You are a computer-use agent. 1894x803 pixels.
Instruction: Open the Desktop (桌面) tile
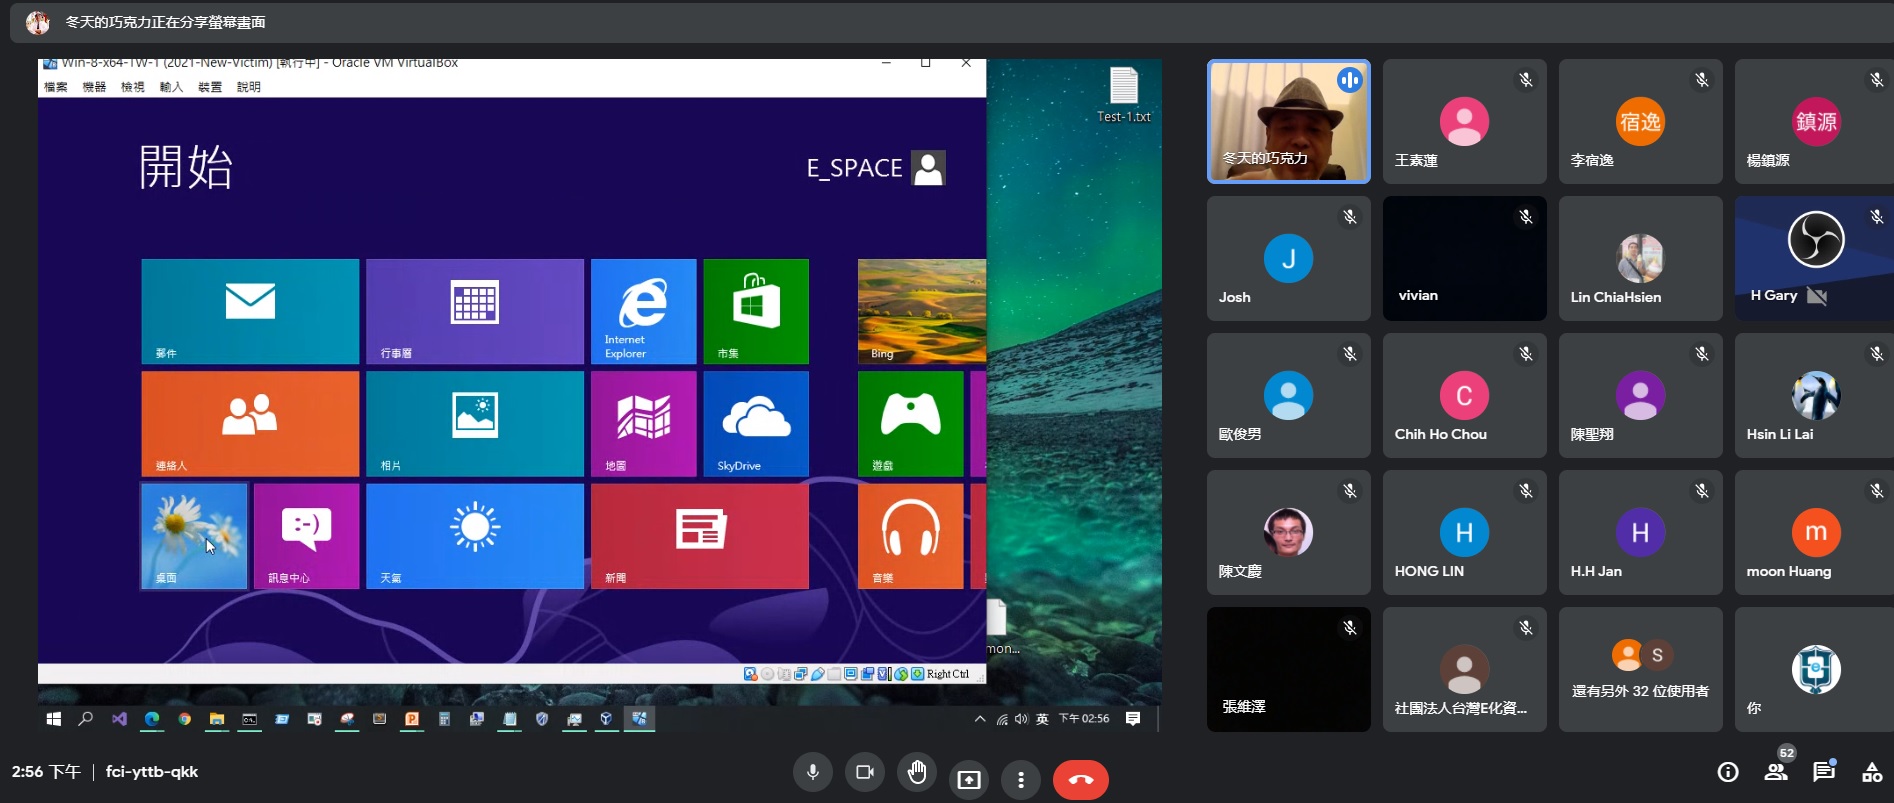194,536
